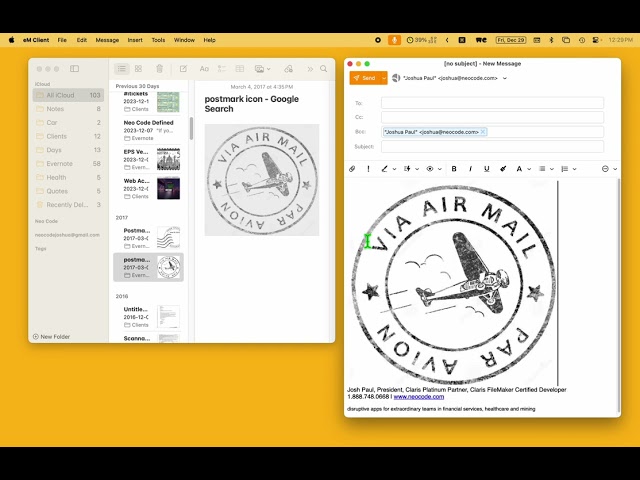Open dropdown arrow next to signature pen icon

[x=394, y=169]
